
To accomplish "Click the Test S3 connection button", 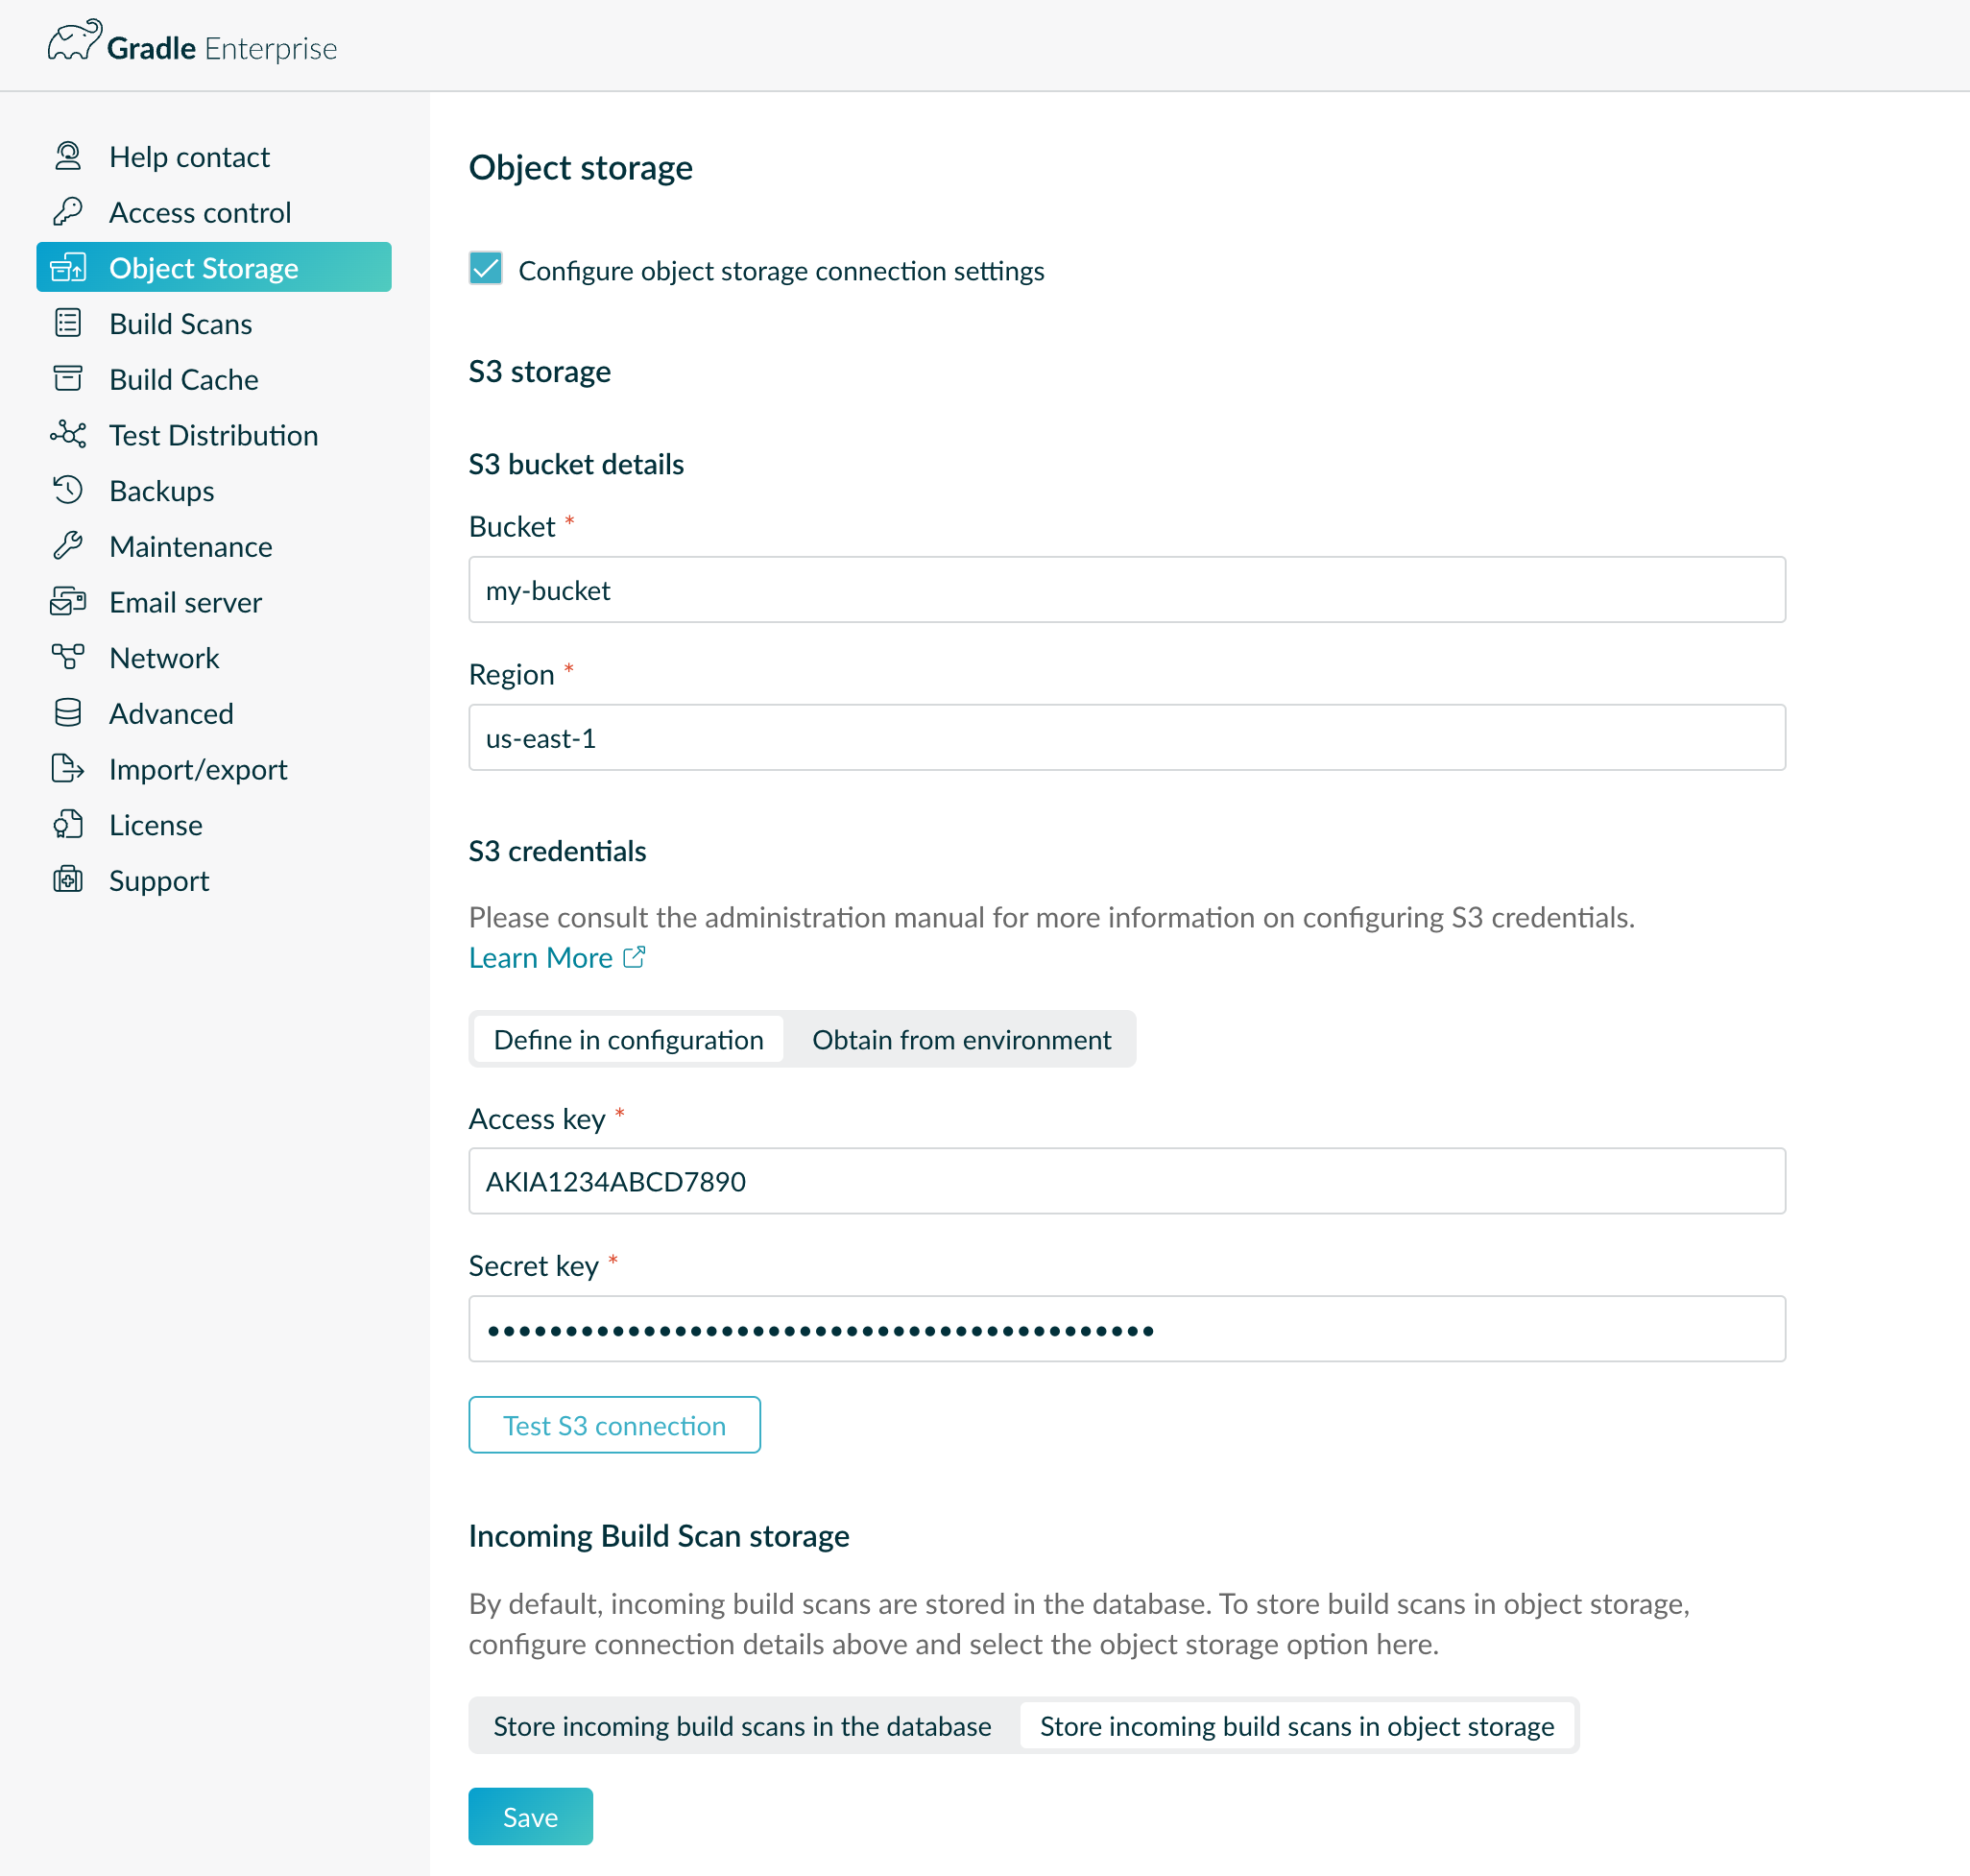I will coord(613,1424).
